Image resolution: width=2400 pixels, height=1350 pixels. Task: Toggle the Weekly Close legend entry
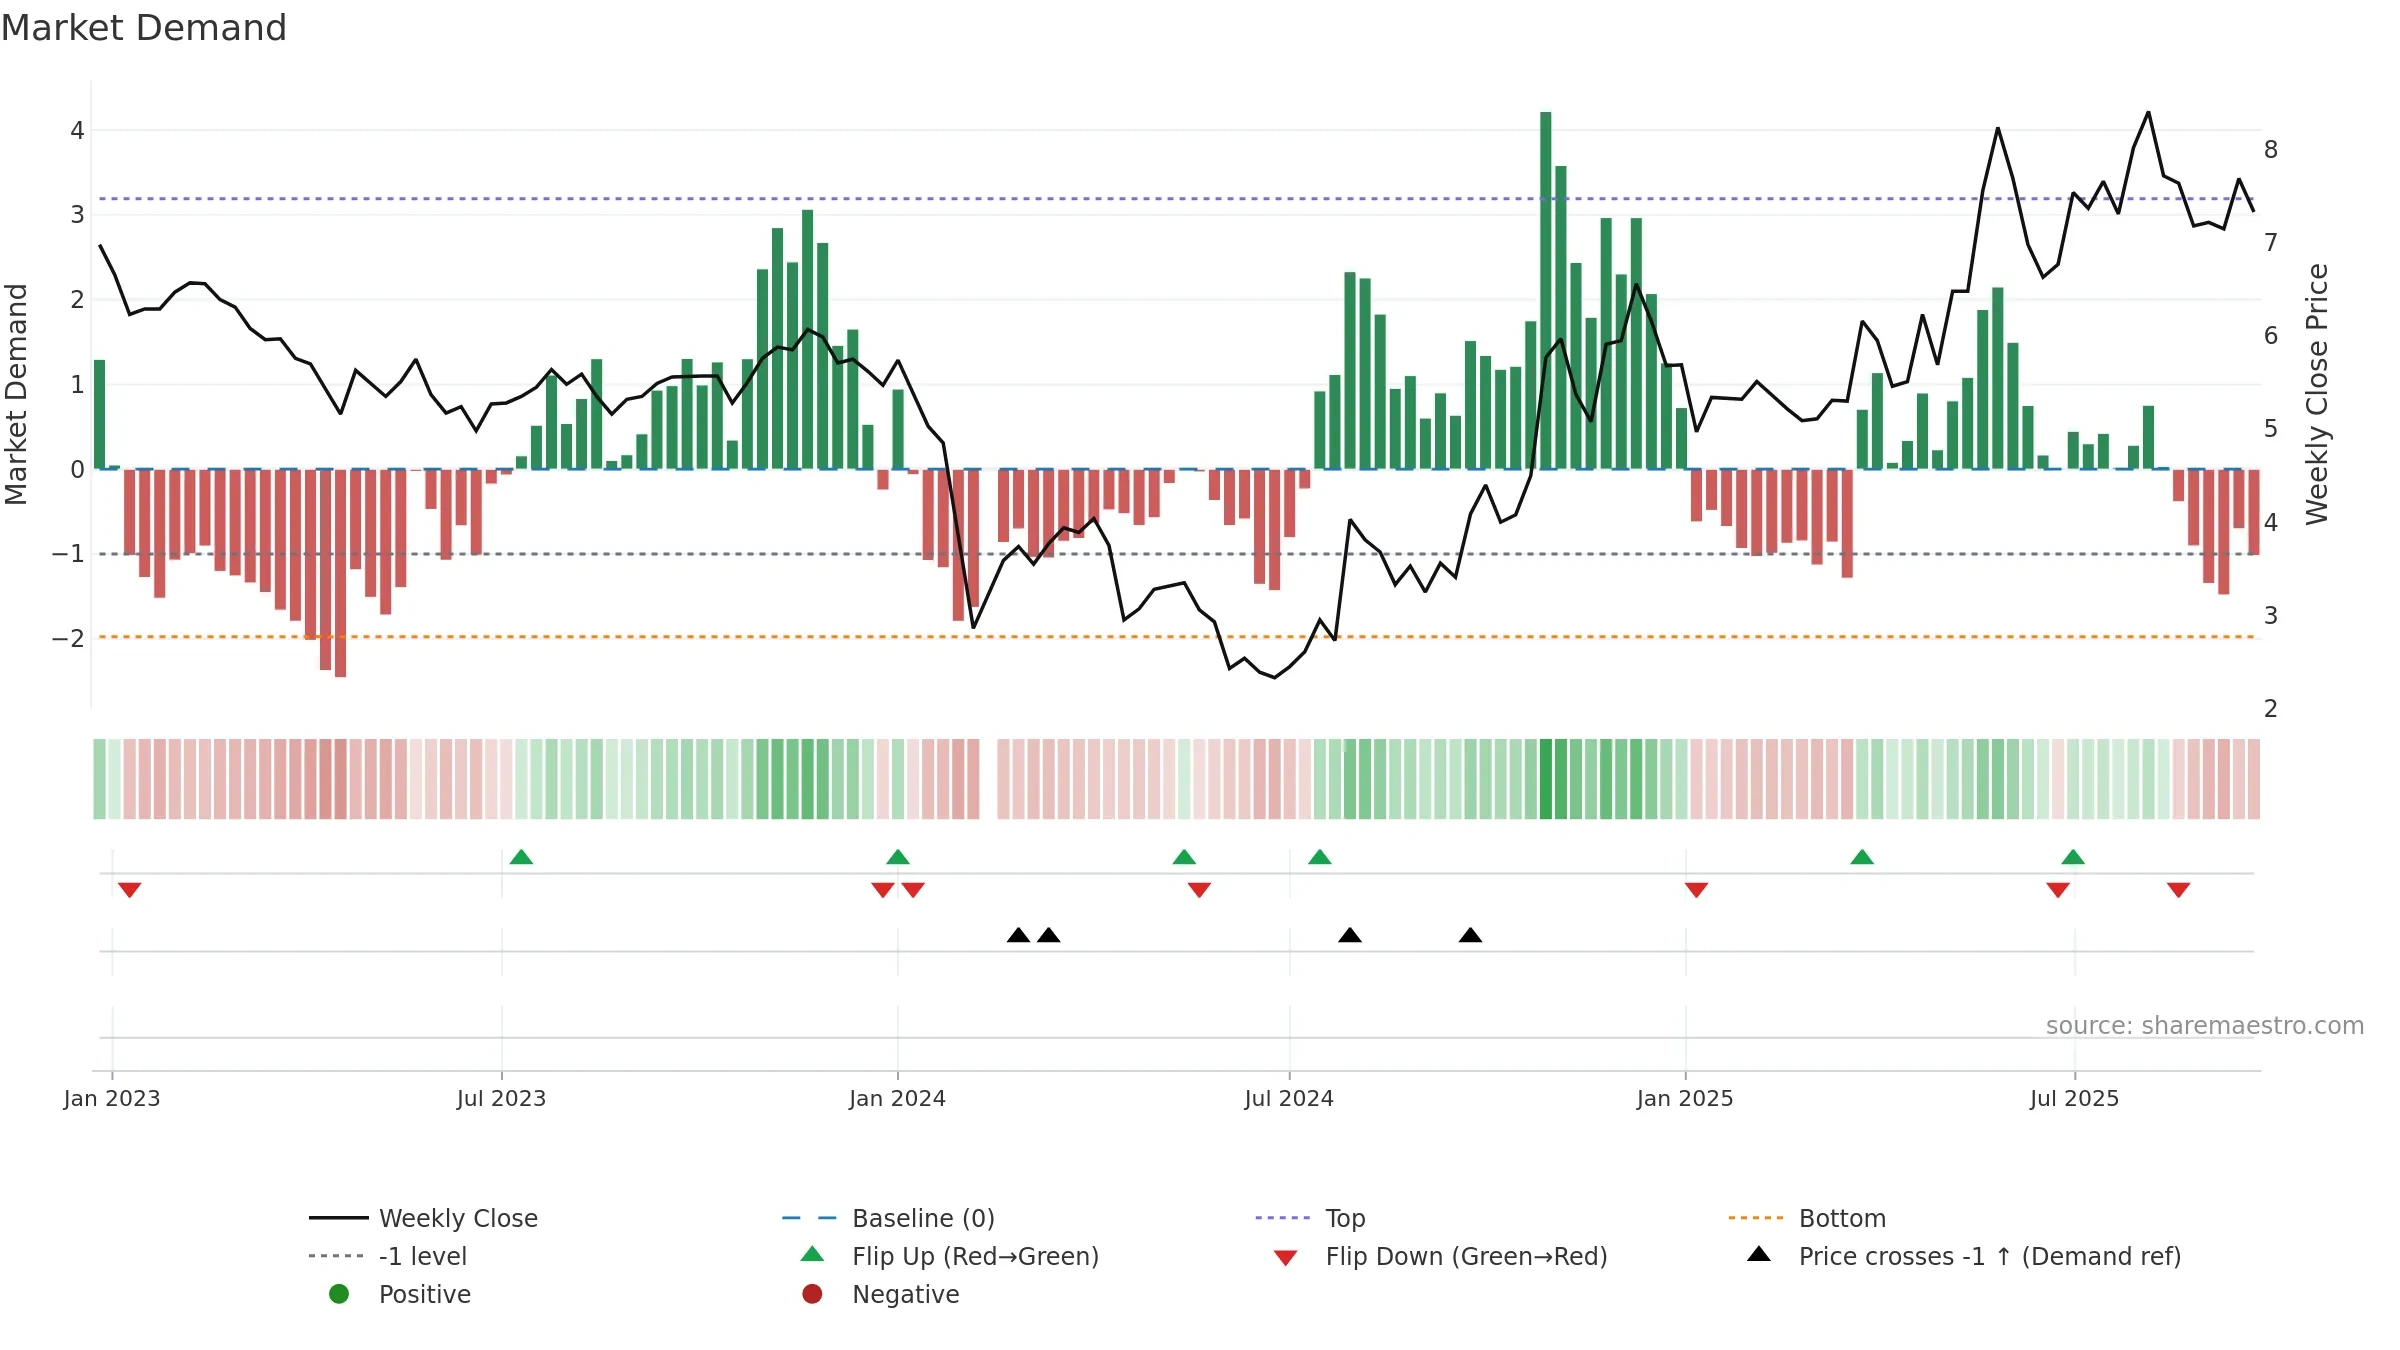click(423, 1218)
